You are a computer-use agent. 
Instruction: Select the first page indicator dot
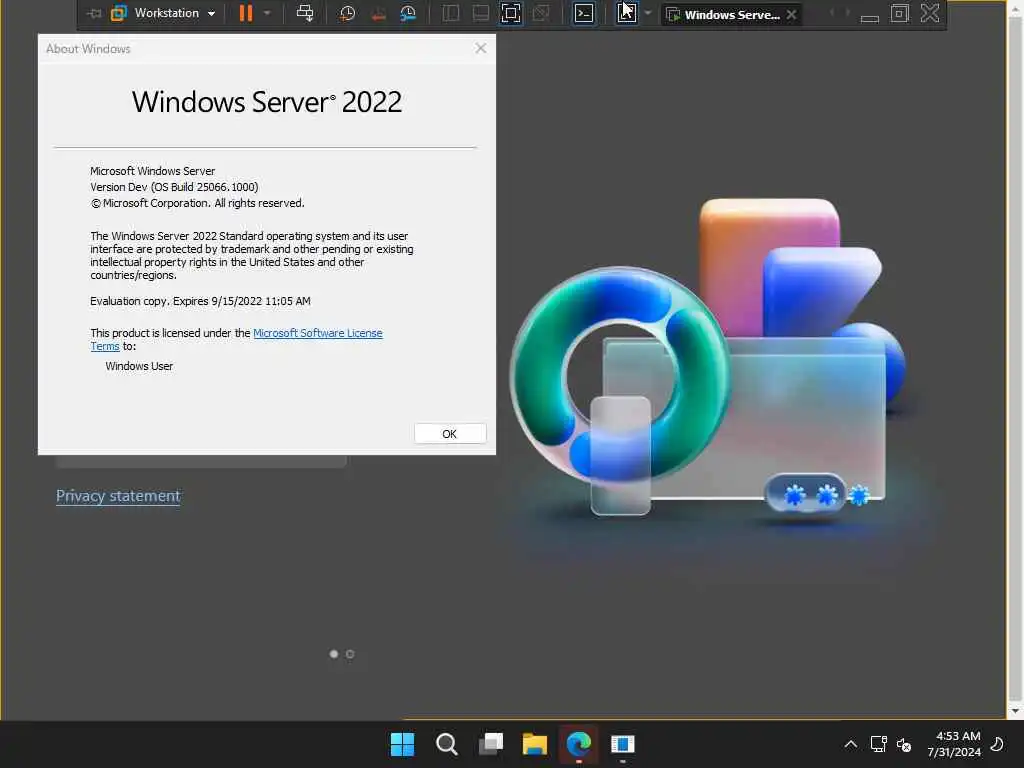(x=334, y=654)
